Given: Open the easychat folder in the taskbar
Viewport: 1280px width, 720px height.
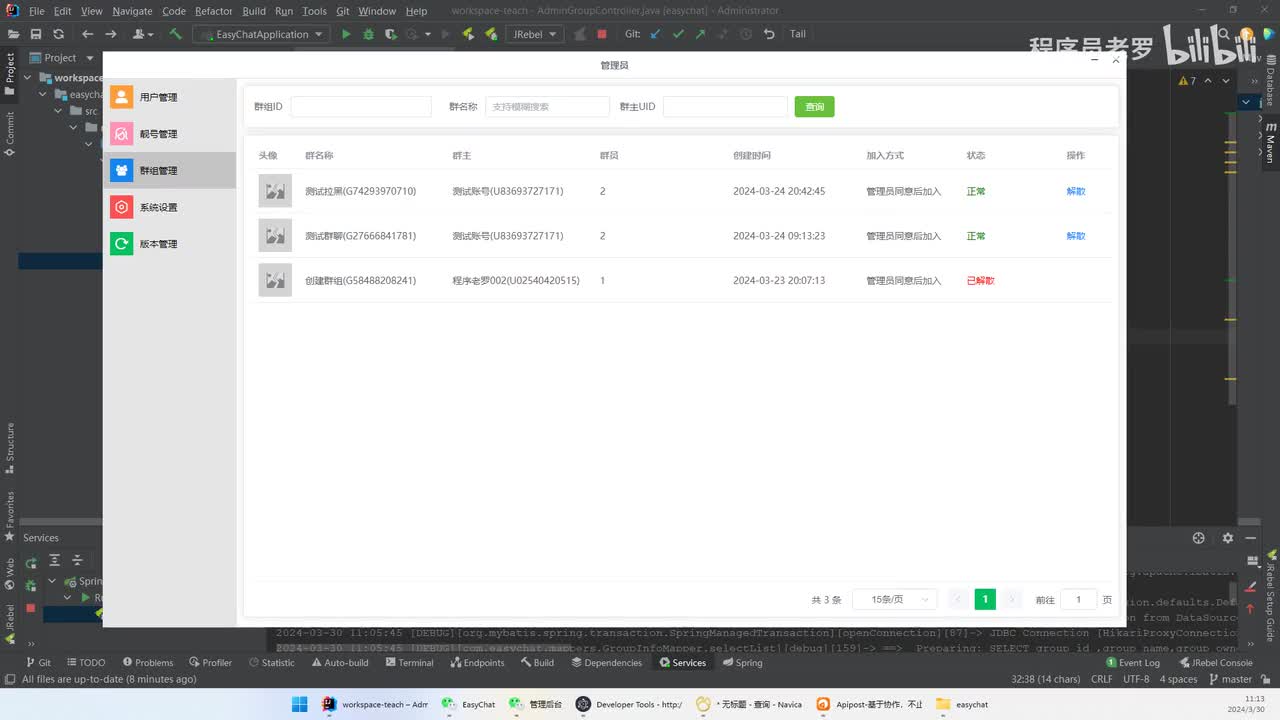Looking at the screenshot, I should click(962, 704).
